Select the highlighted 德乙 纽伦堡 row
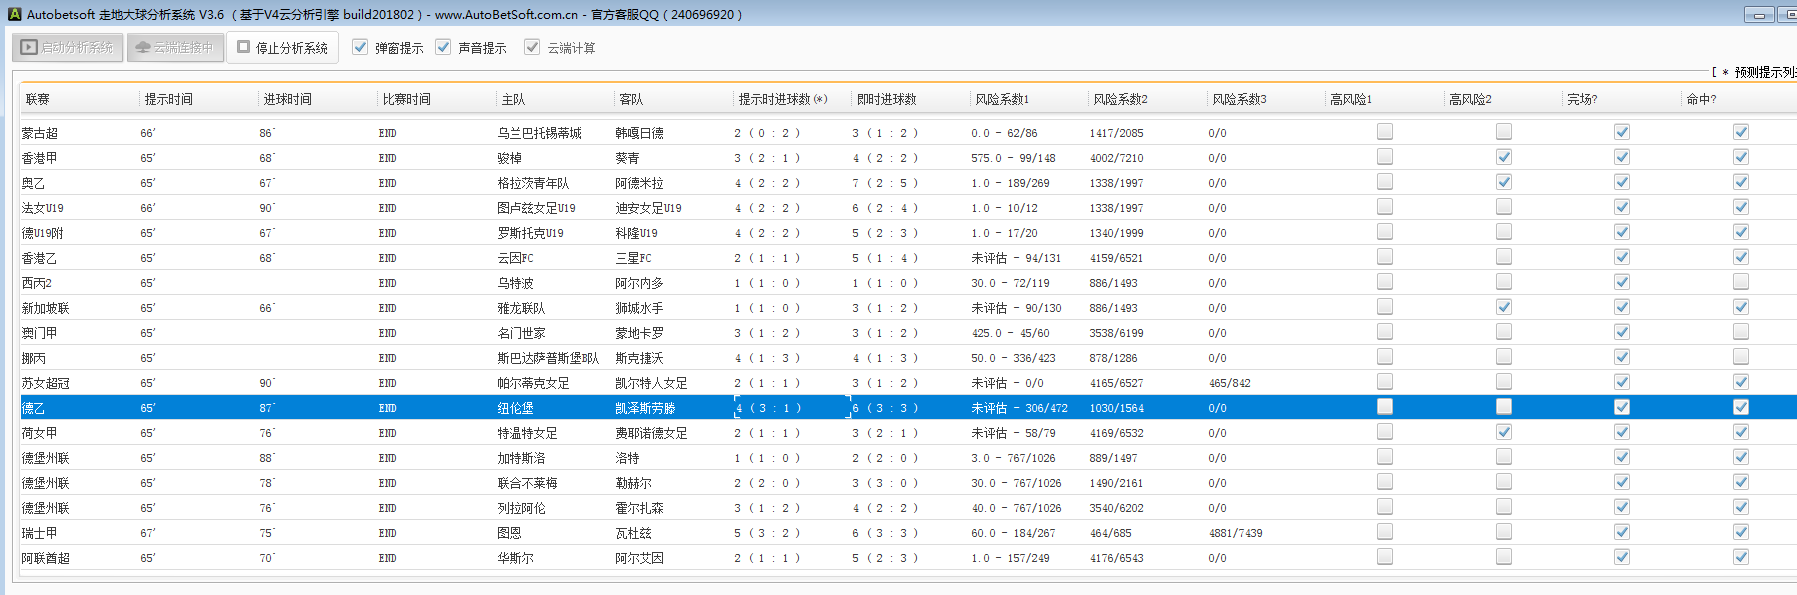This screenshot has height=595, width=1797. pos(515,408)
